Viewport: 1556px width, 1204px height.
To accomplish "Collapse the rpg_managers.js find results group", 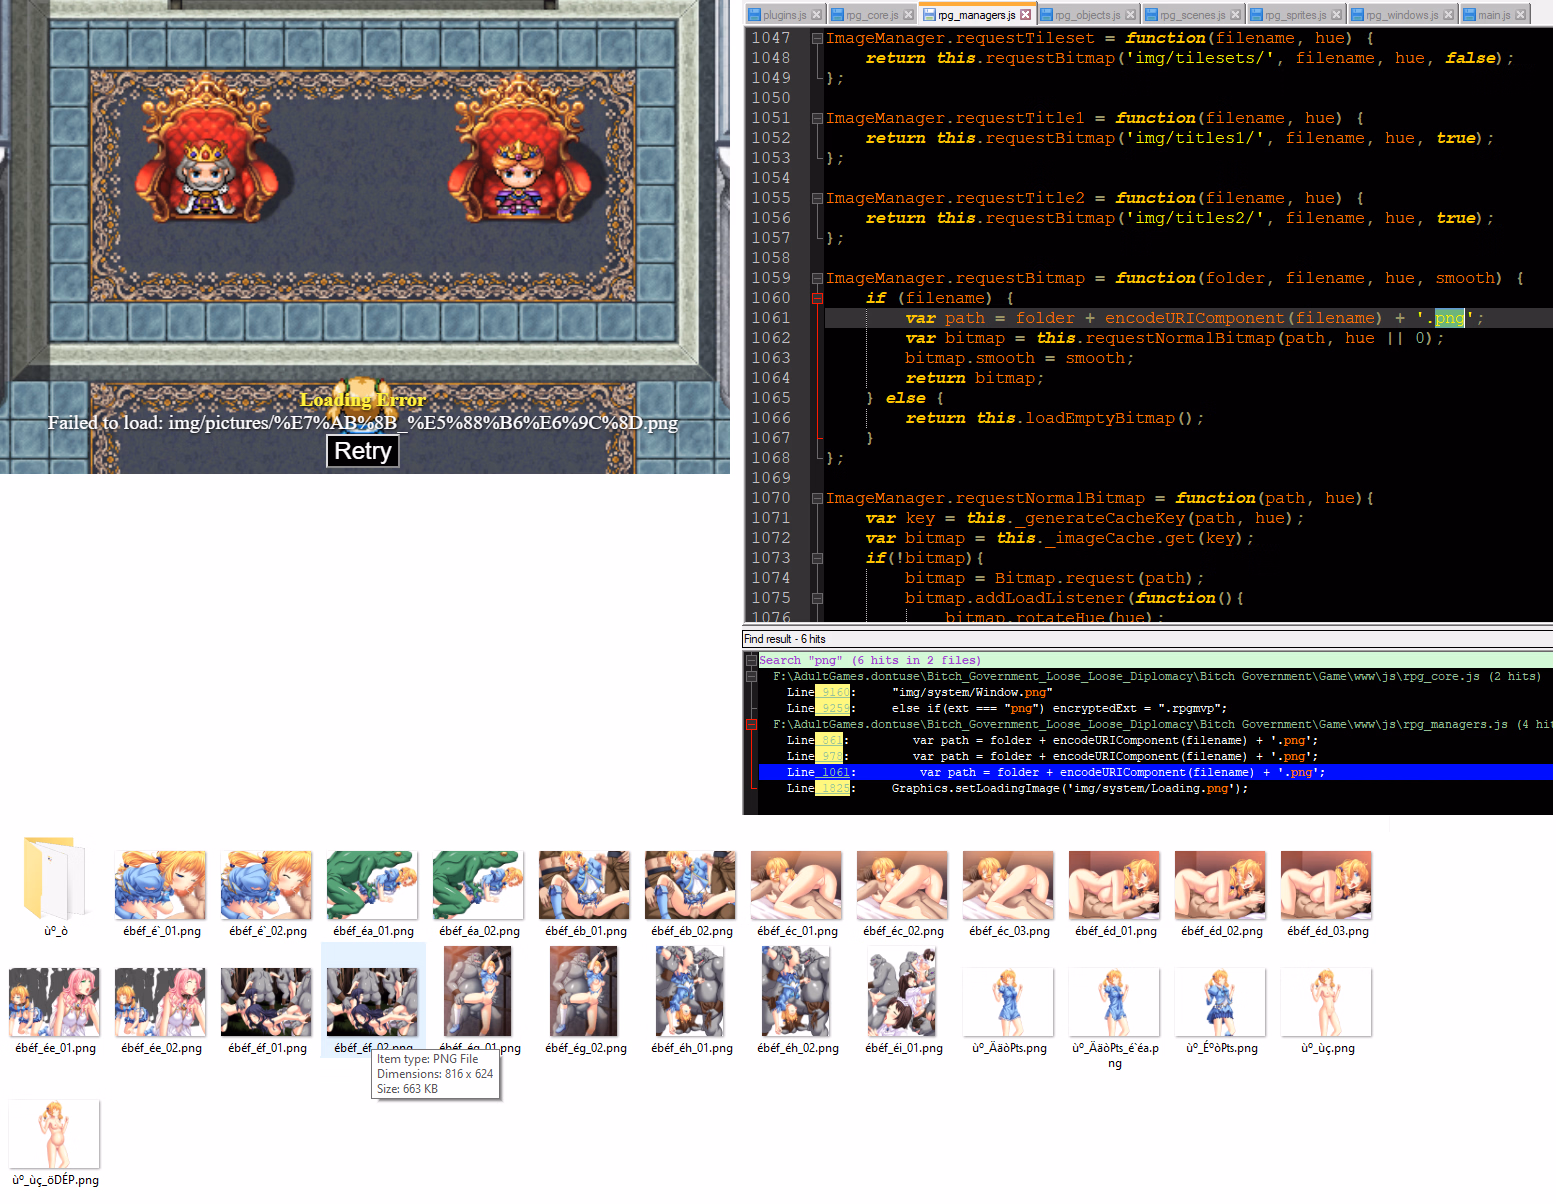I will tap(751, 724).
